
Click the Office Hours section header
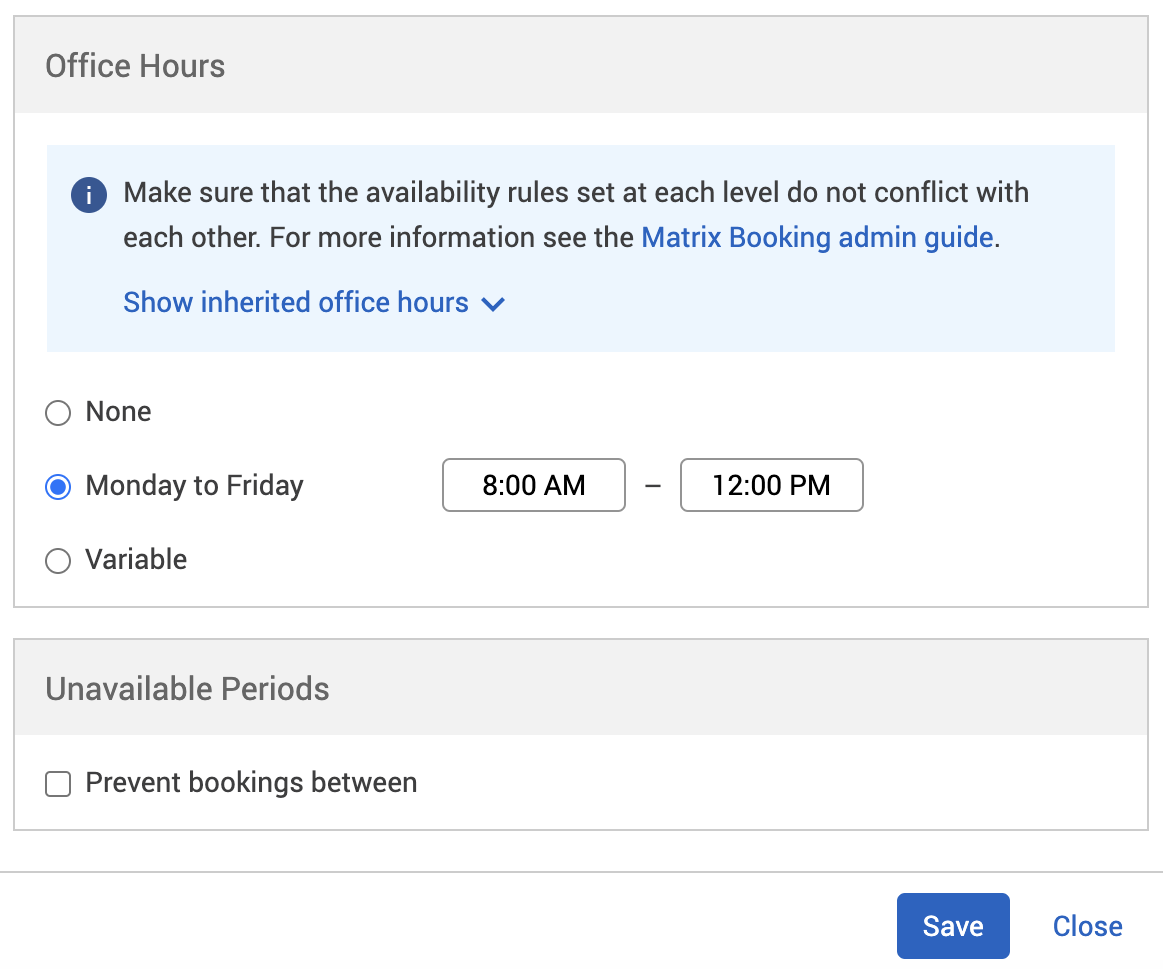point(136,66)
